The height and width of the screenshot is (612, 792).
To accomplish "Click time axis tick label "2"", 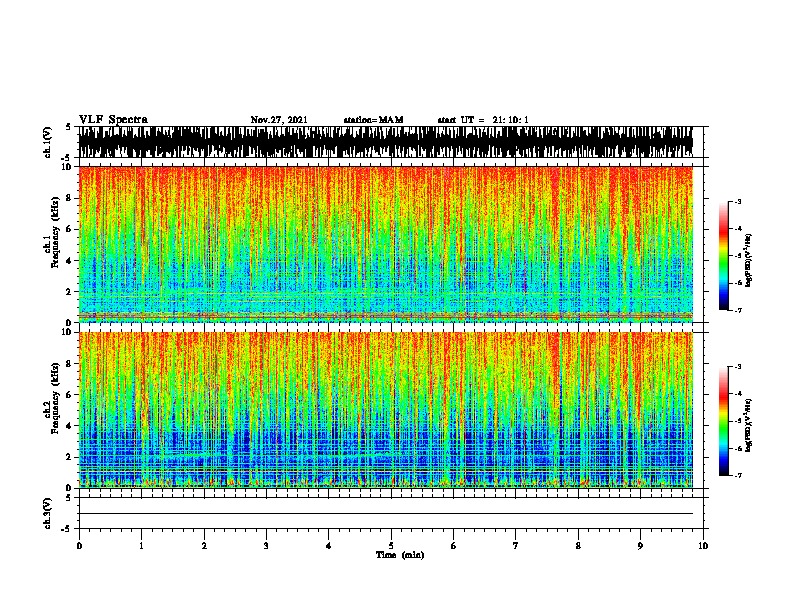I will coord(204,546).
